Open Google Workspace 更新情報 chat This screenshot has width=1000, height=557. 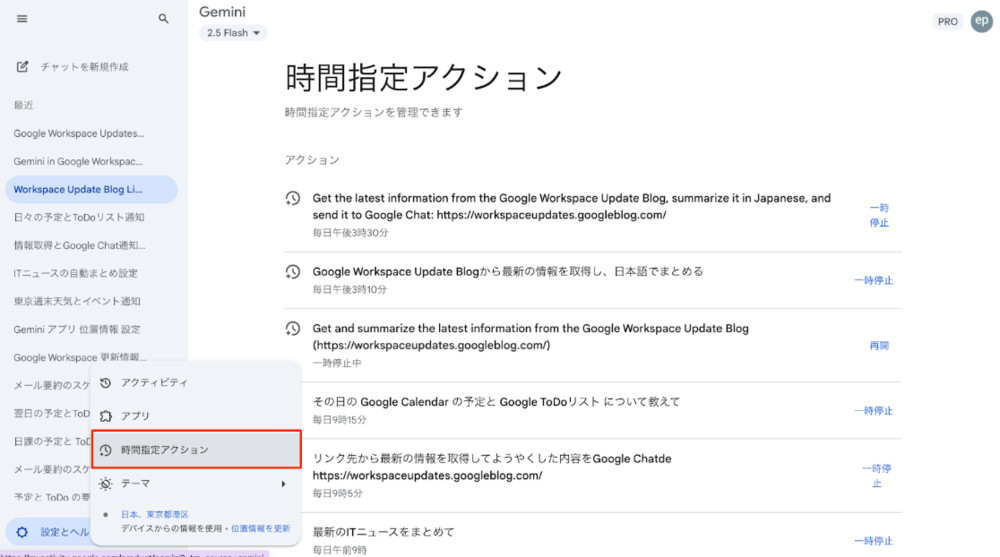tap(80, 357)
